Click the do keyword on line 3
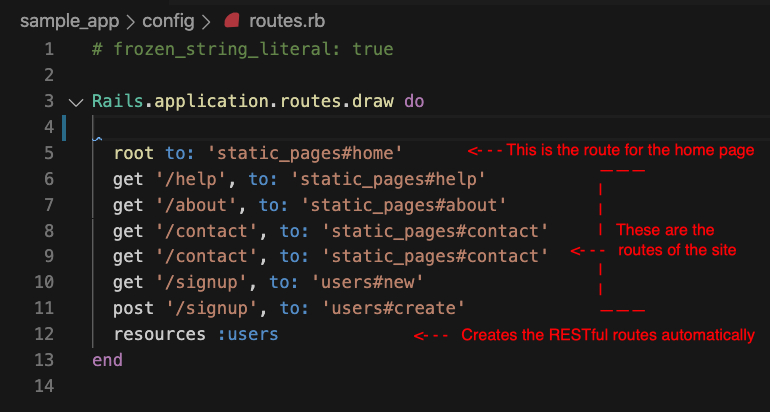Image resolution: width=770 pixels, height=412 pixels. 415,101
